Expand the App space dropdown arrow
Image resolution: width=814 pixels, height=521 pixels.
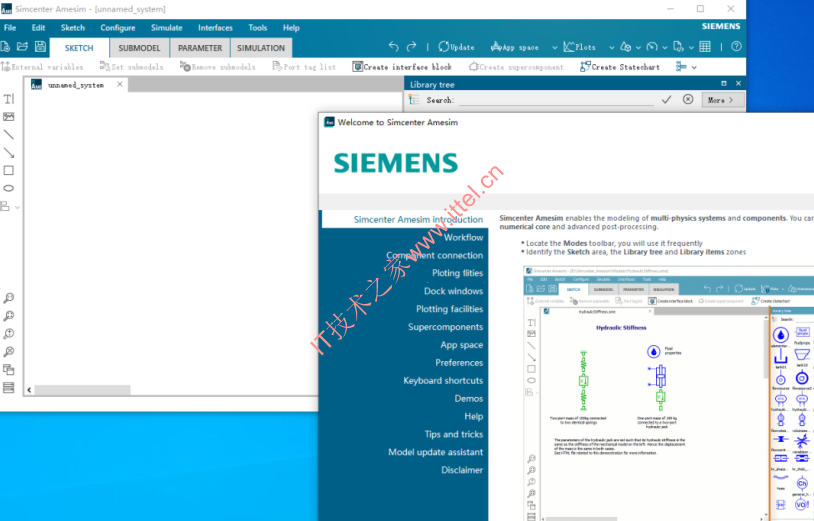[x=554, y=48]
